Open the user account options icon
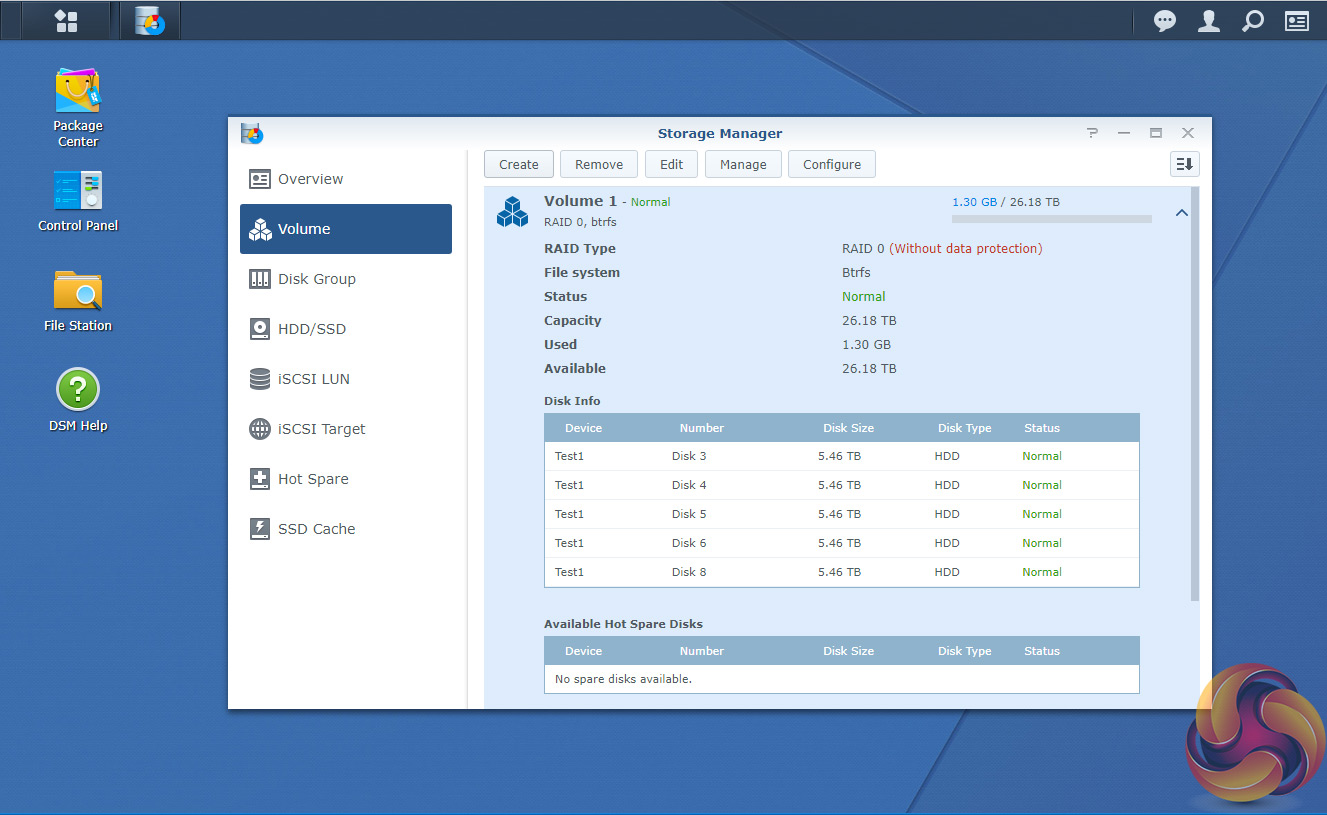The image size is (1327, 815). 1209,21
